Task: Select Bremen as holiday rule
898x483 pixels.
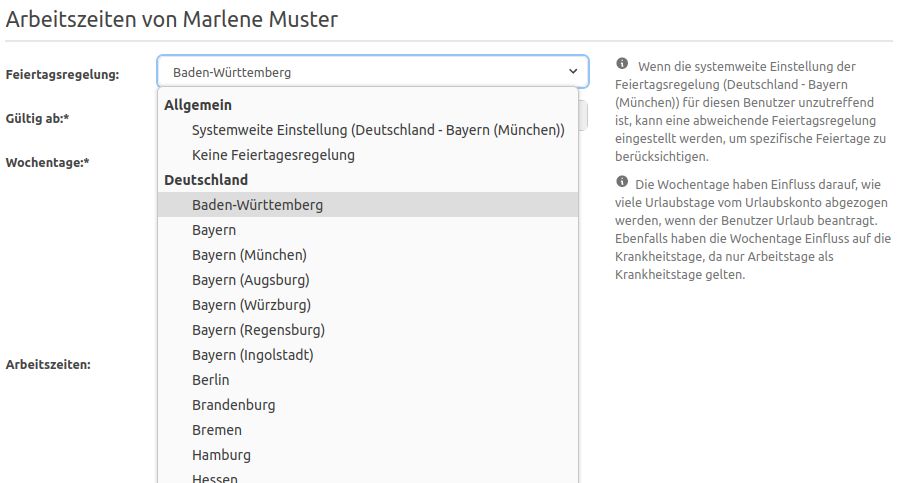Action: (368, 430)
